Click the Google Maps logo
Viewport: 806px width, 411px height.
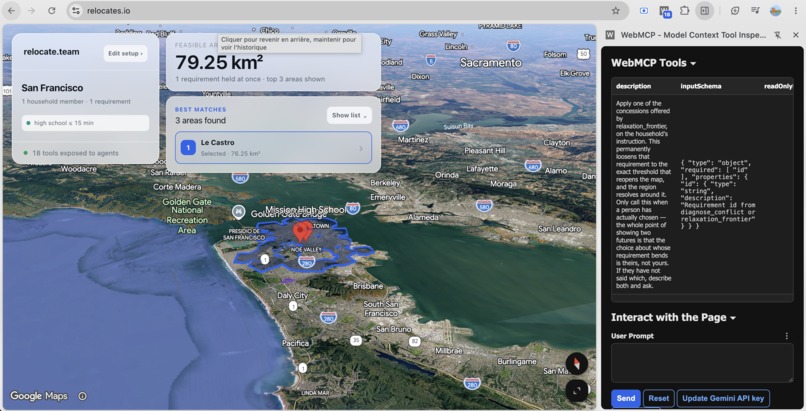click(39, 396)
